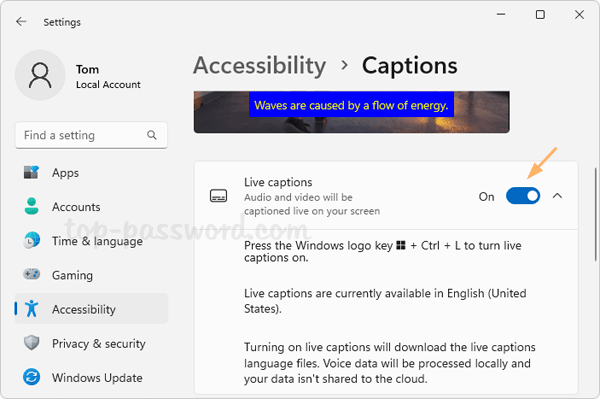Focus the Find a setting field
This screenshot has height=399, width=600.
91,135
